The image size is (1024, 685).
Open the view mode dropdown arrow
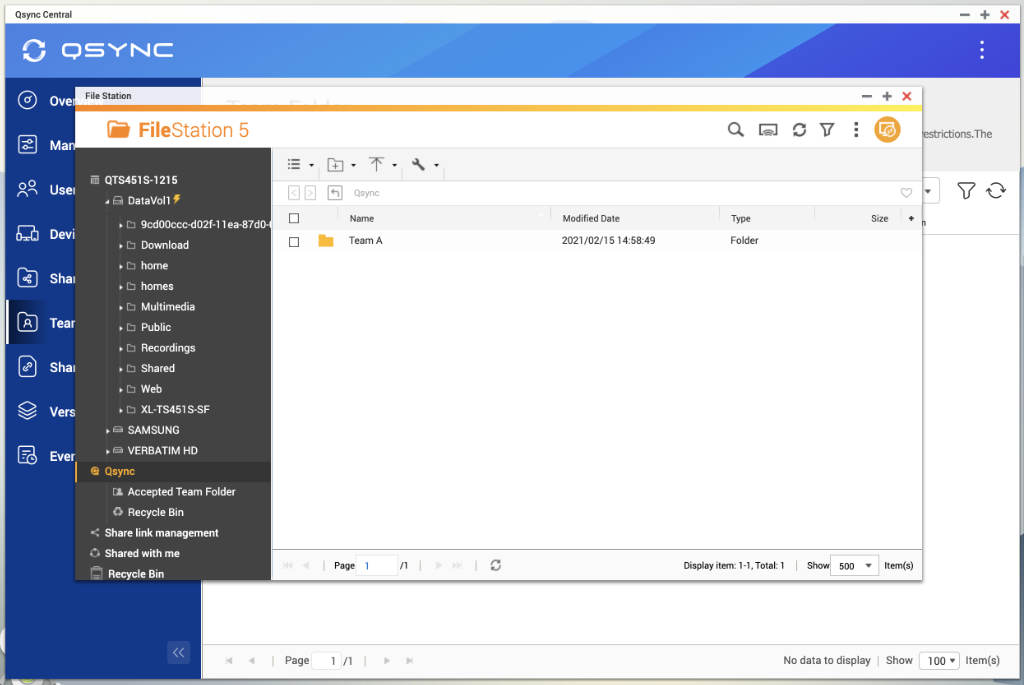click(312, 165)
